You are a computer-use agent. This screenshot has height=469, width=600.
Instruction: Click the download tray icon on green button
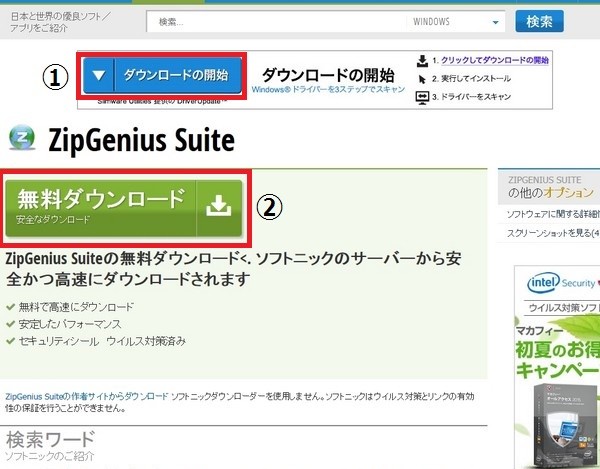218,206
